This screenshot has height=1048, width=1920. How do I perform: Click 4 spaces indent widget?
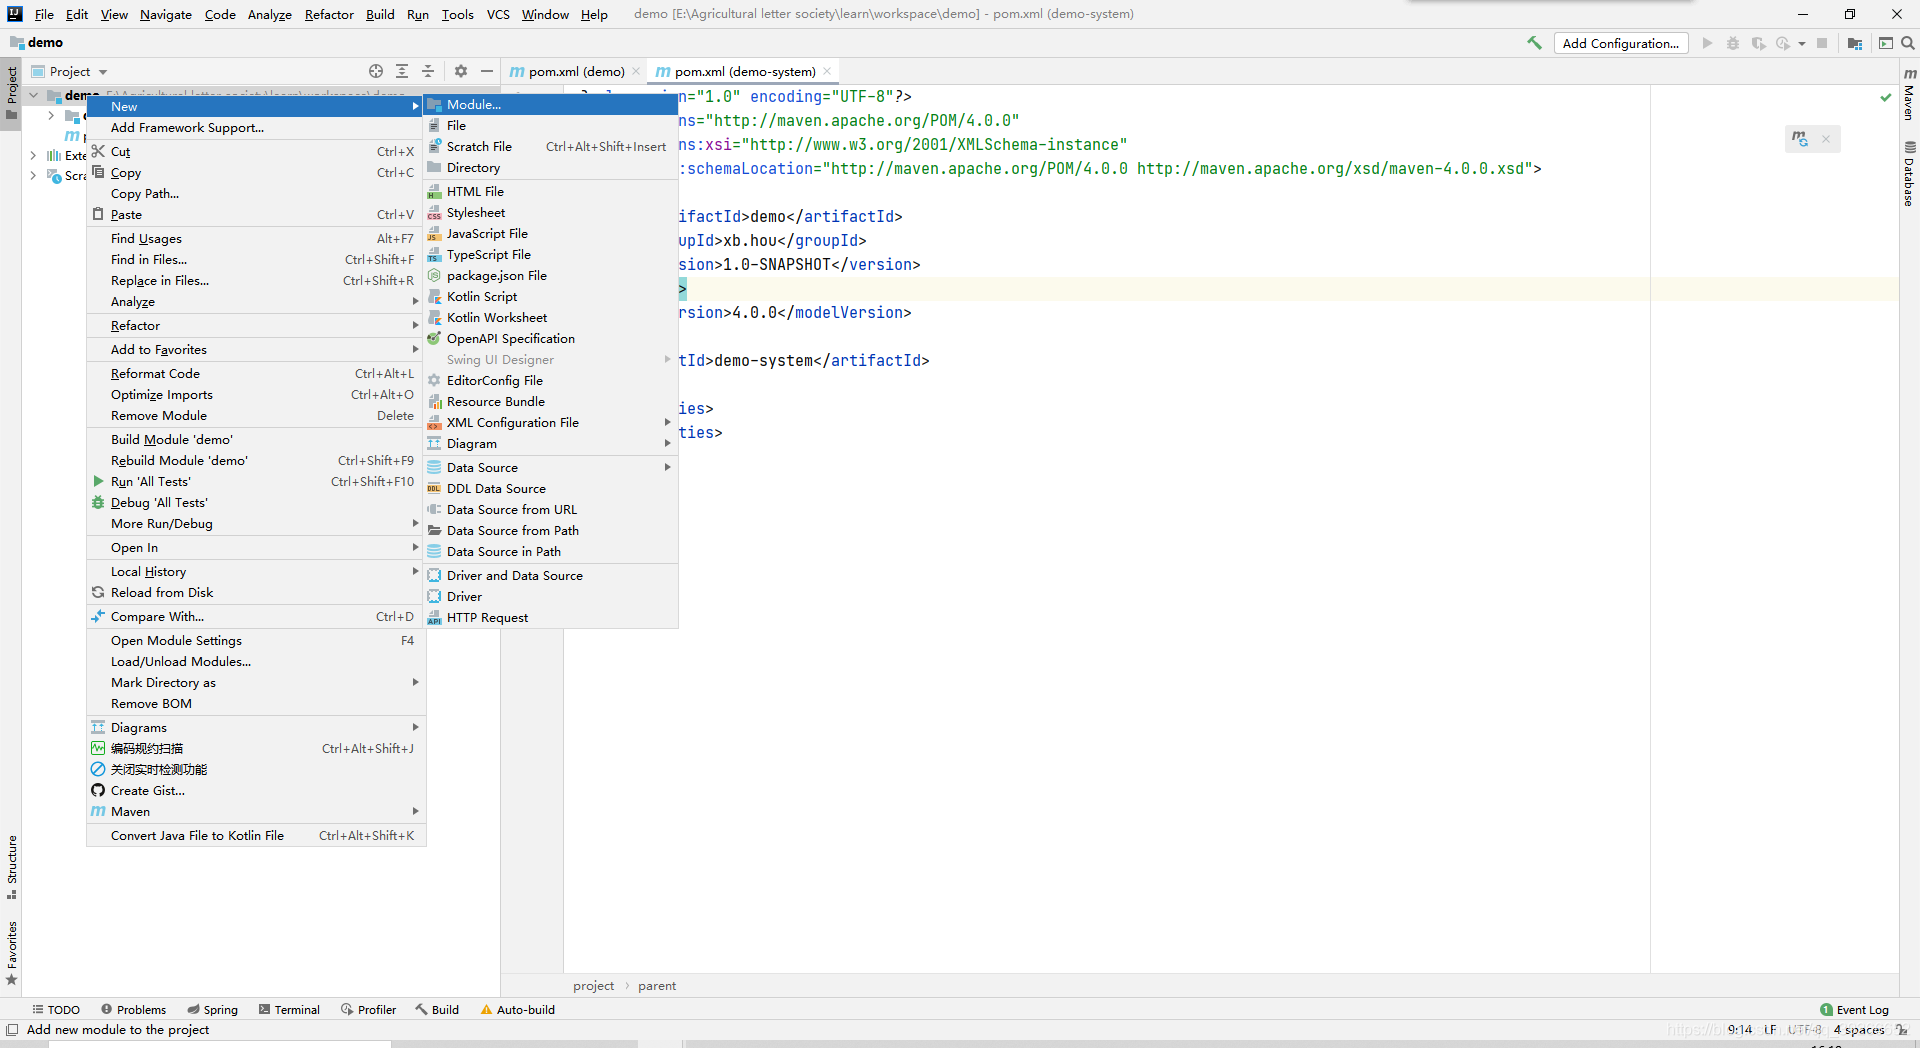point(1859,1029)
